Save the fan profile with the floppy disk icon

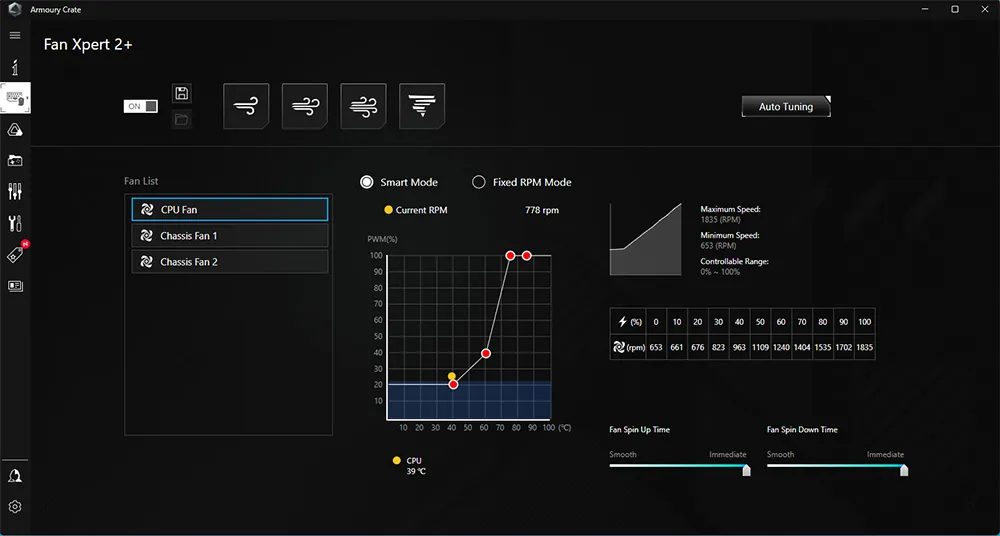[x=181, y=93]
